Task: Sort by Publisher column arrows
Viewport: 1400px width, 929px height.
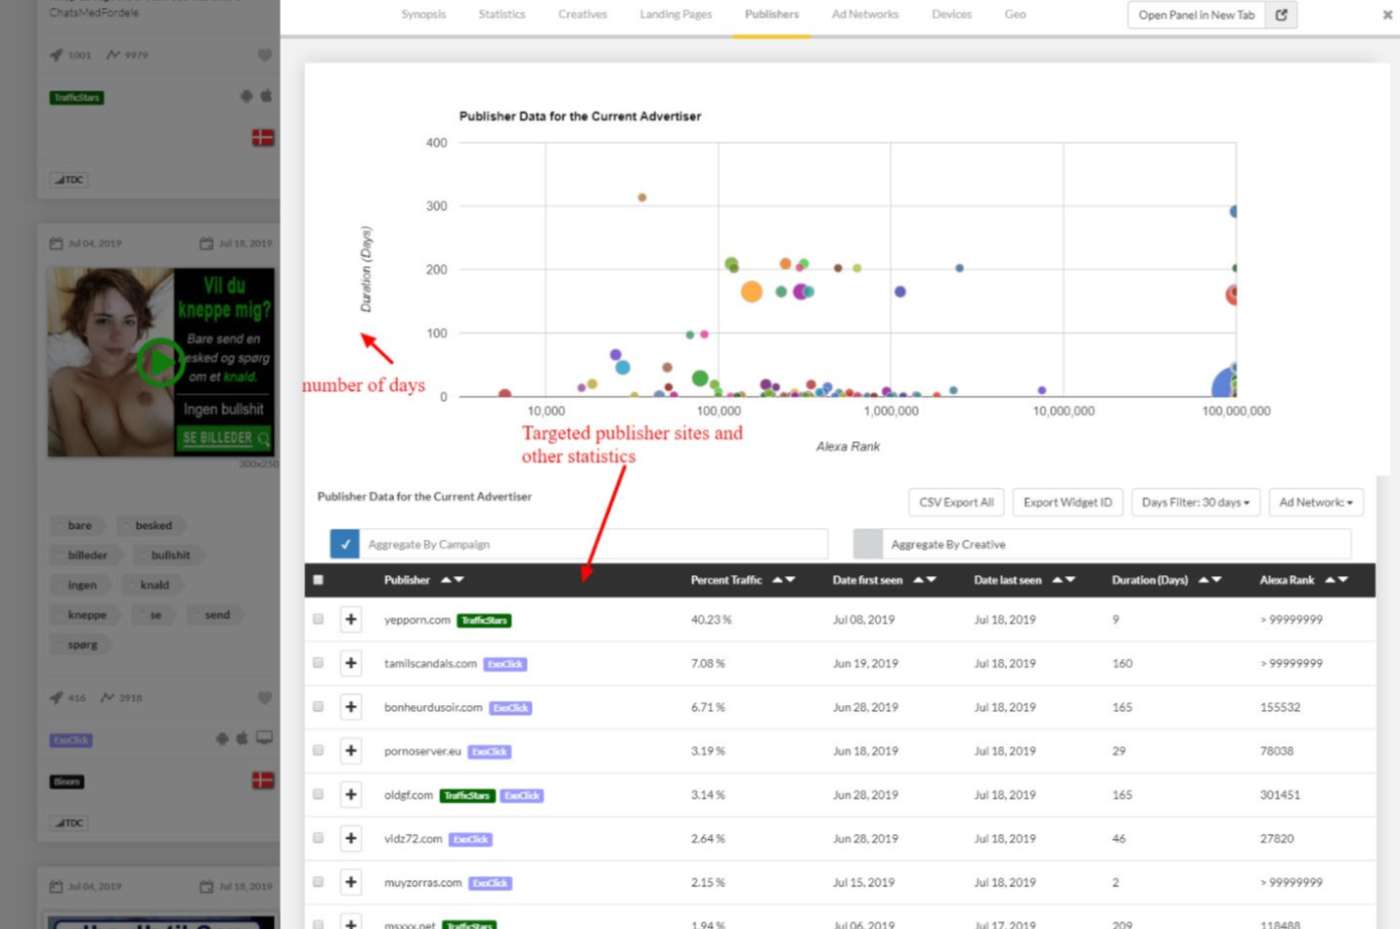Action: (452, 580)
